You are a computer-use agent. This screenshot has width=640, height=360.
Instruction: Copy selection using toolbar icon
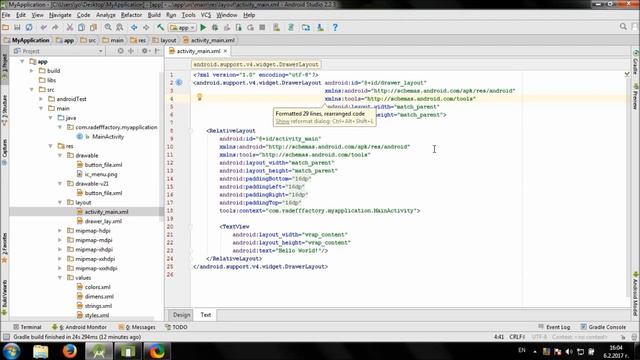click(81, 27)
